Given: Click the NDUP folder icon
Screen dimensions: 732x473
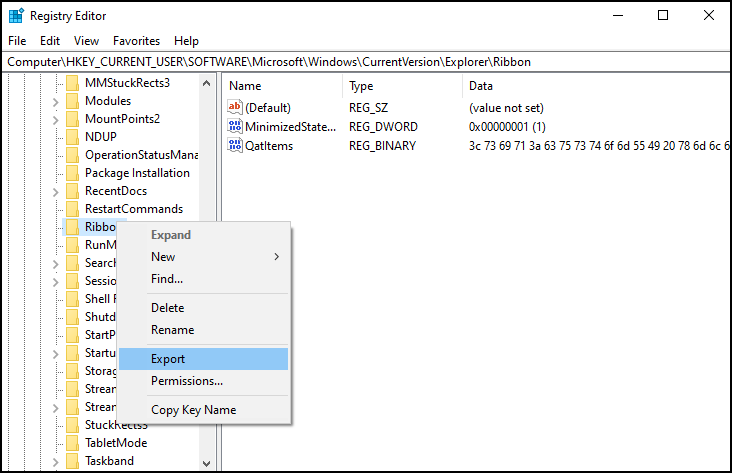Looking at the screenshot, I should pos(72,137).
